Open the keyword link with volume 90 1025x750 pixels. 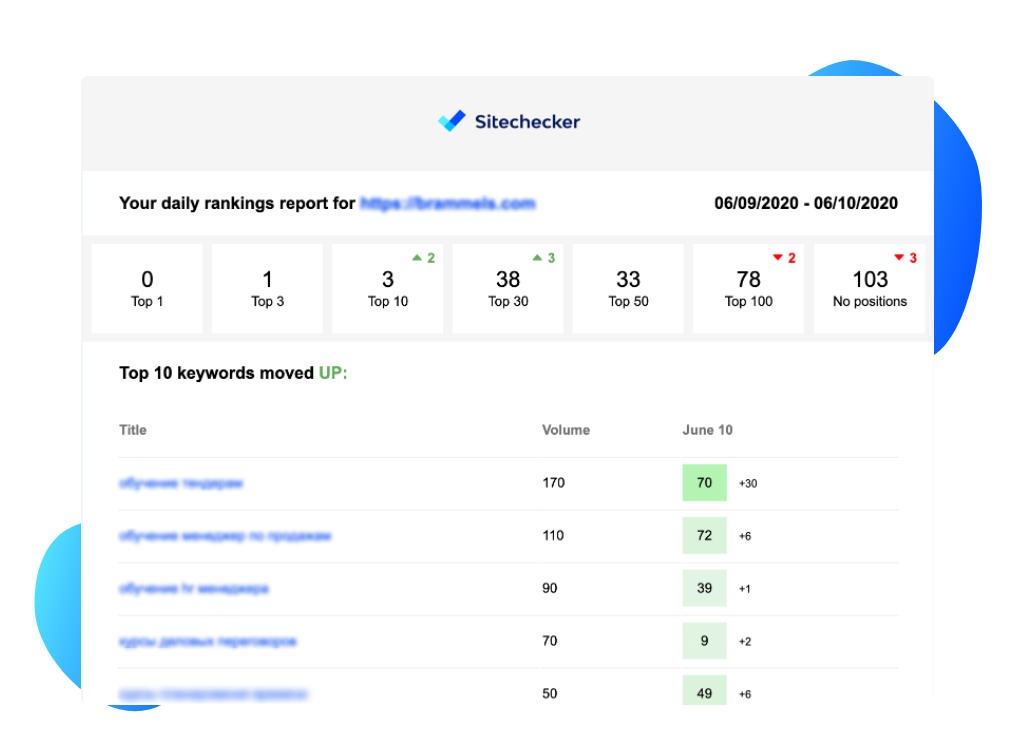pos(193,588)
